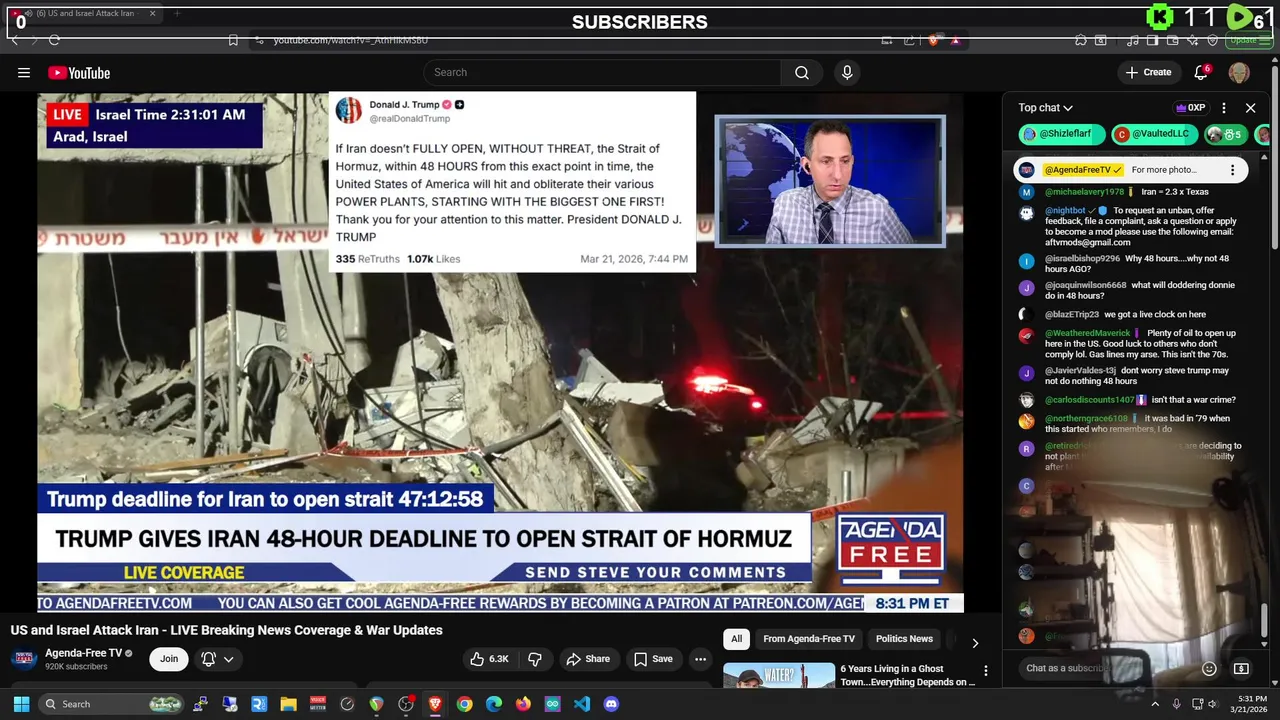1280x720 pixels.
Task: Select Politics News chip
Action: tap(904, 639)
